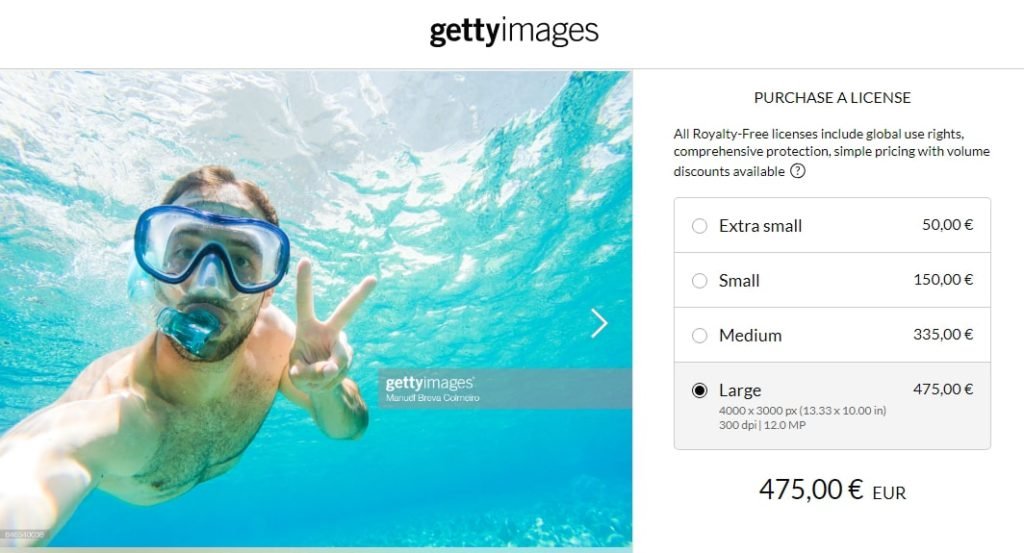
Task: Choose the Small license label
Action: click(739, 281)
